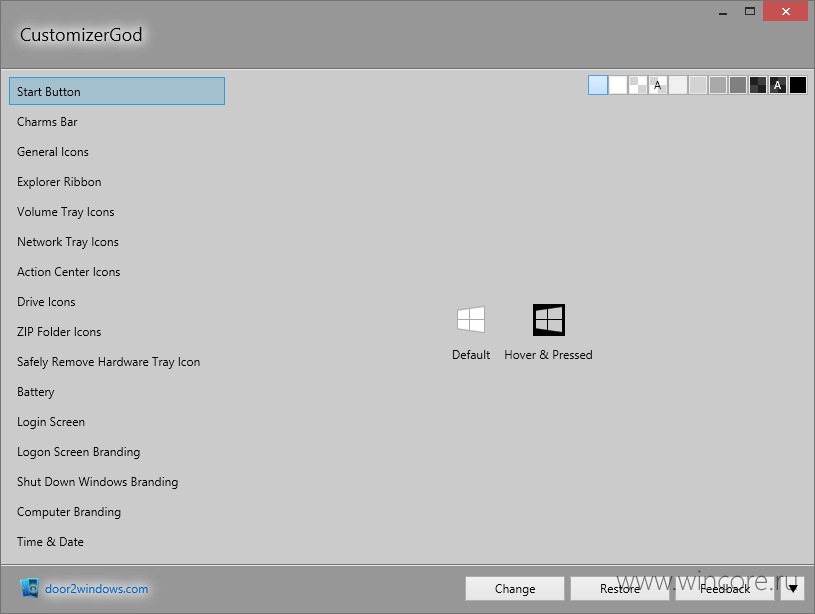Select Safely Remove Hardware Tray Icon
This screenshot has width=815, height=614.
[x=117, y=362]
